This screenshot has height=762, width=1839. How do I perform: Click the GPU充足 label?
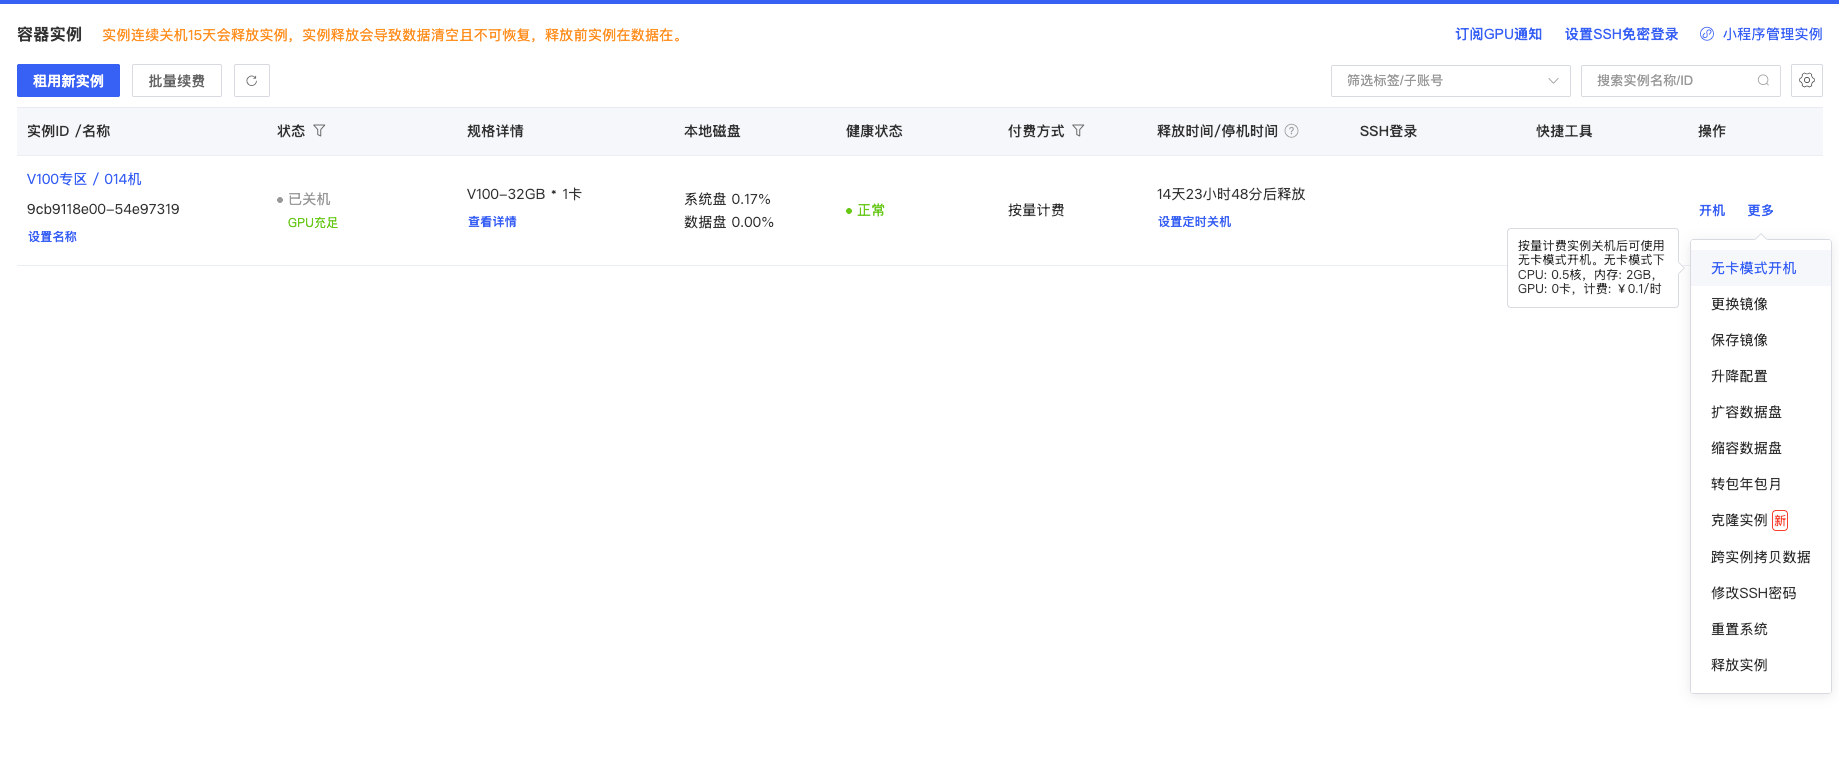pos(313,223)
